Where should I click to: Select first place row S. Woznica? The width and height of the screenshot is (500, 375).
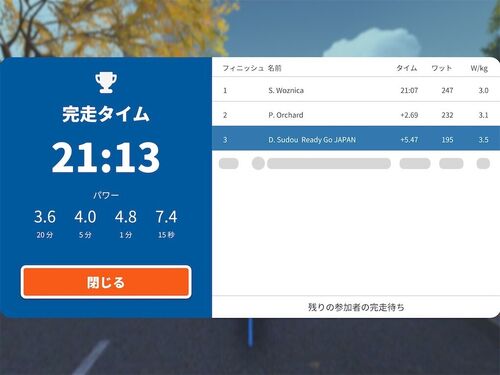pos(356,90)
